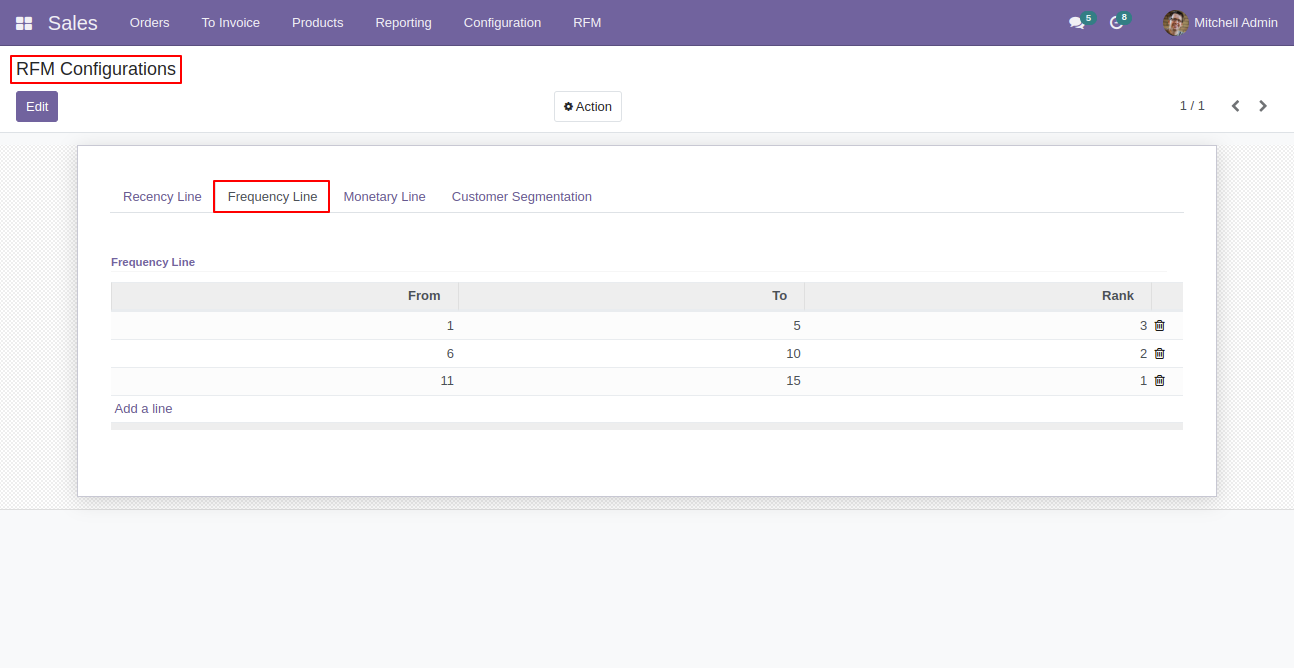
Task: Open the Reporting menu
Action: pos(404,23)
